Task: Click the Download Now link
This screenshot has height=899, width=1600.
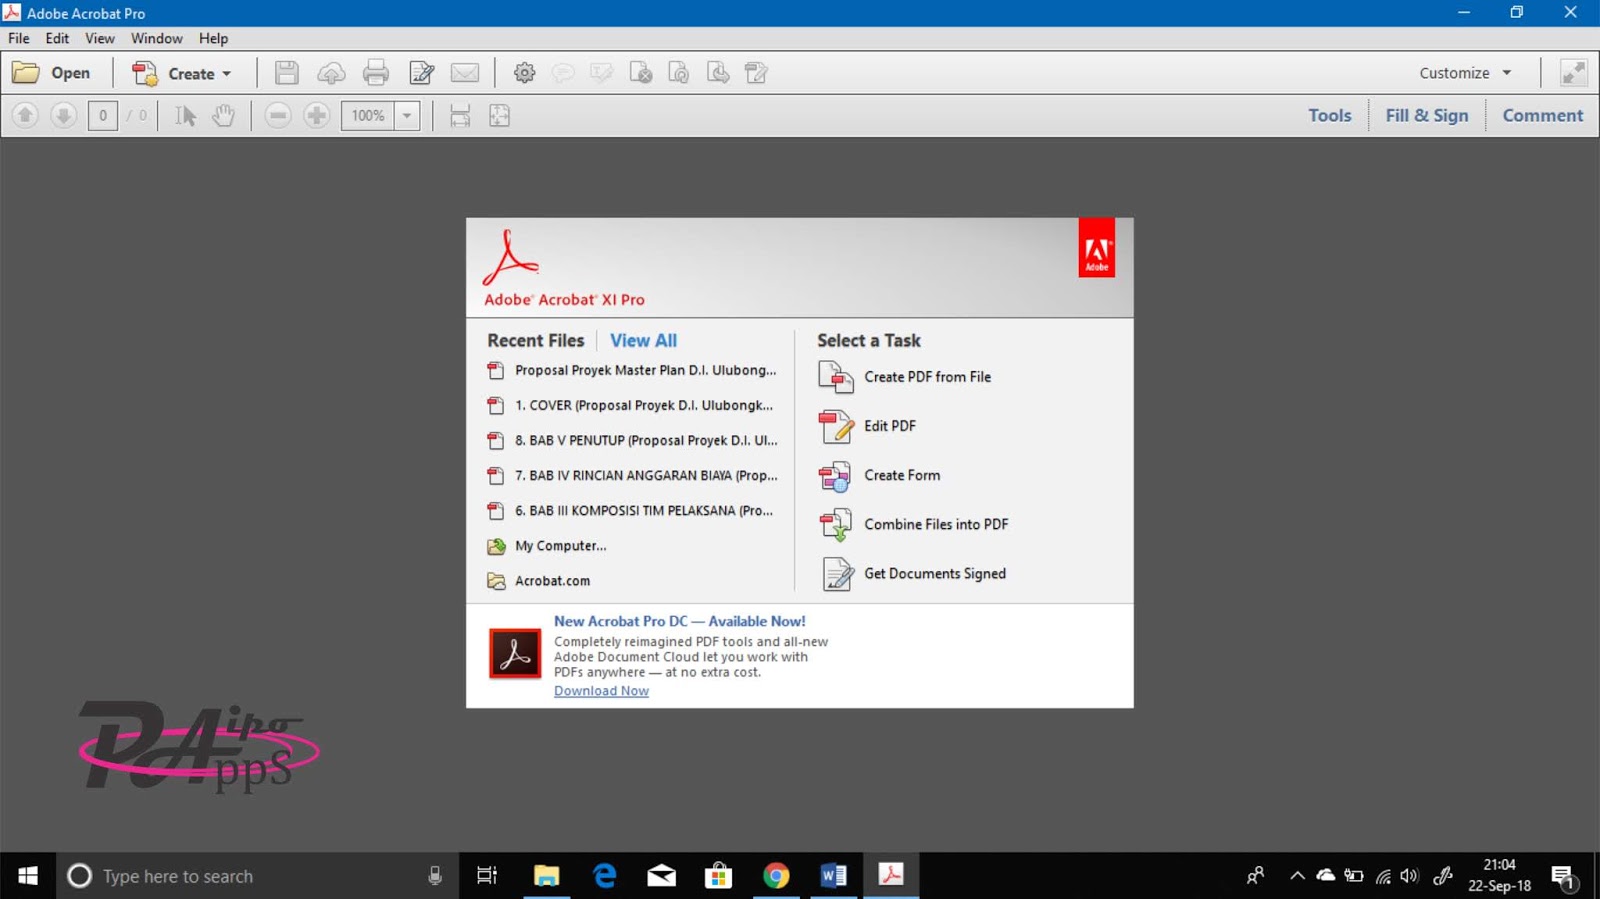Action: [x=601, y=691]
